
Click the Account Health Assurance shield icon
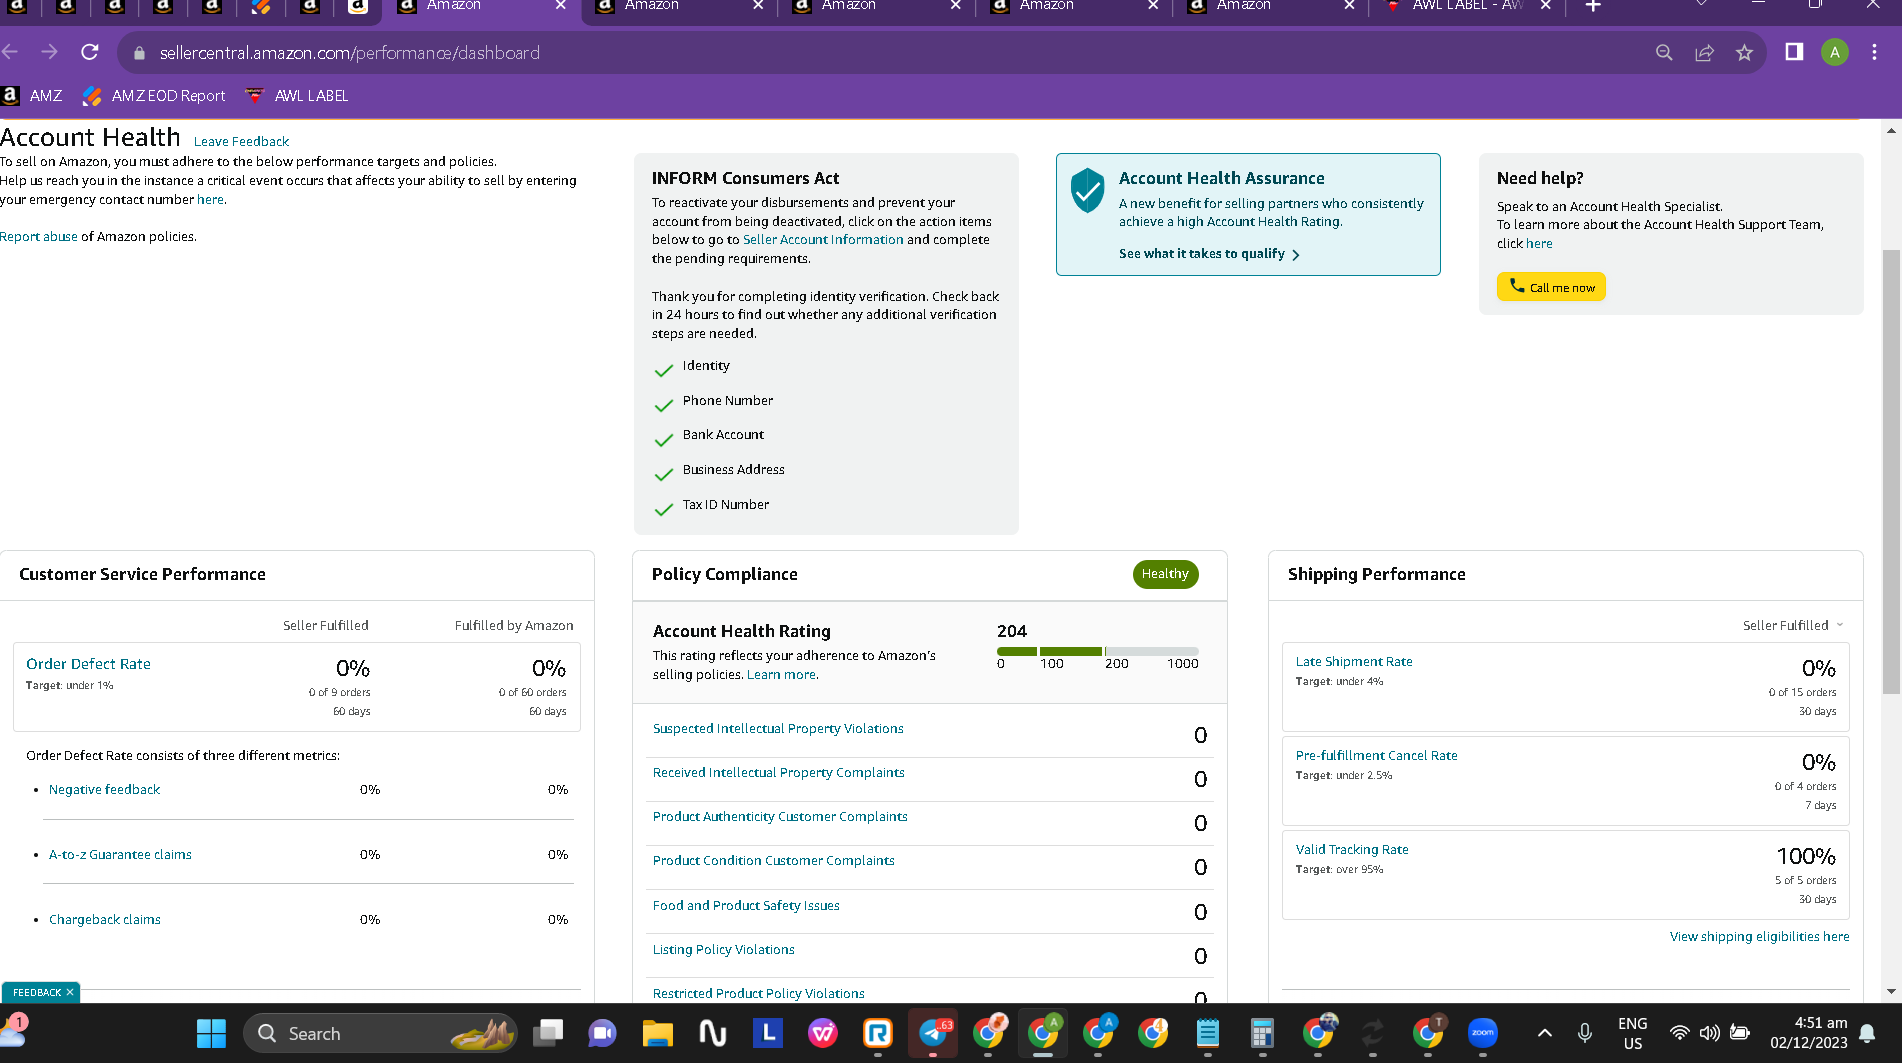click(x=1087, y=190)
